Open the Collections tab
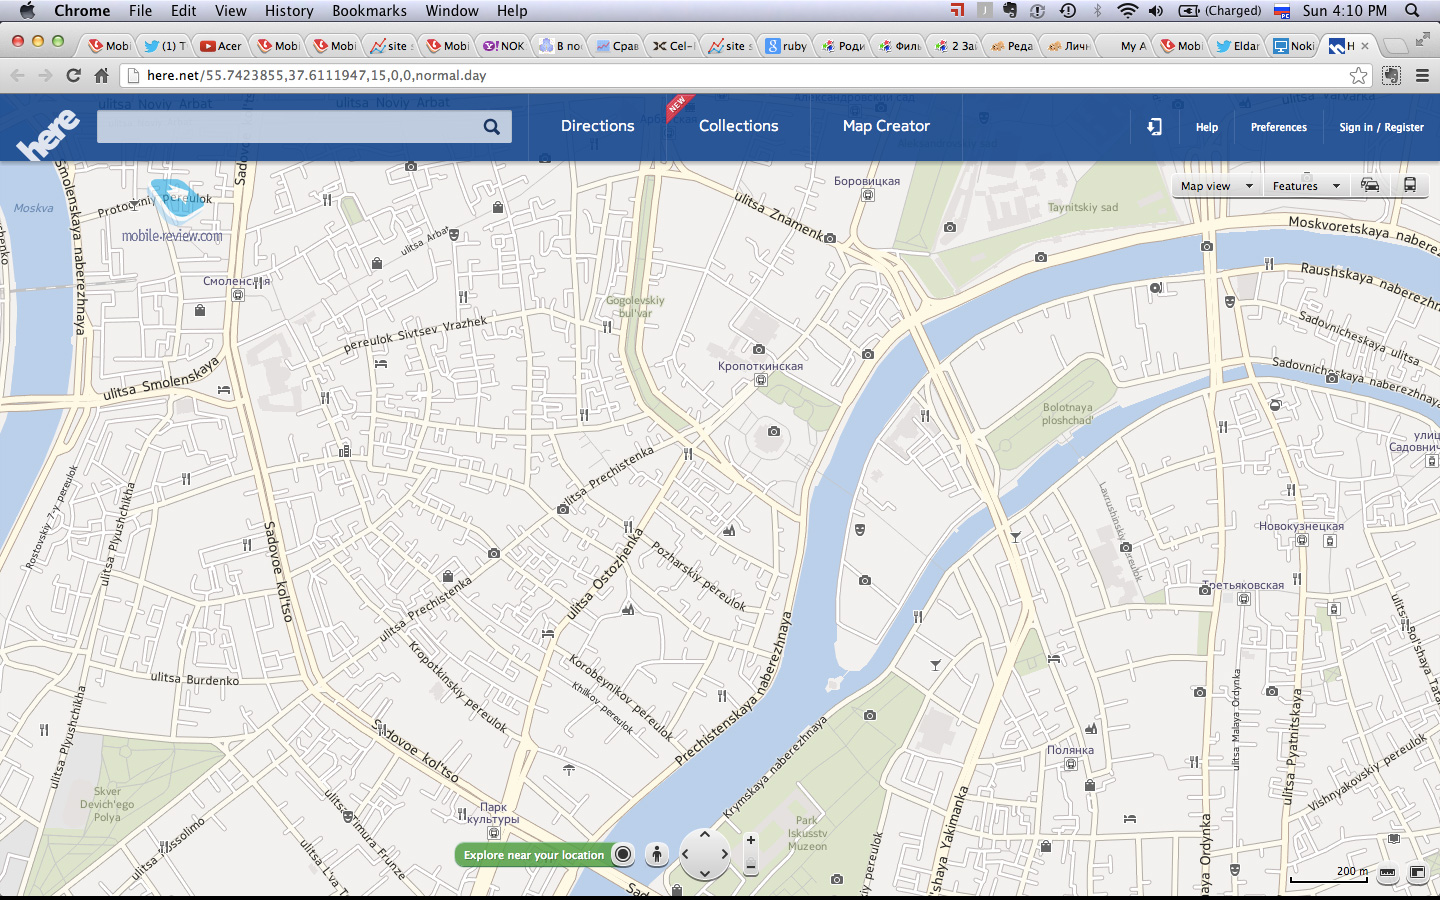This screenshot has width=1440, height=900. click(x=738, y=126)
